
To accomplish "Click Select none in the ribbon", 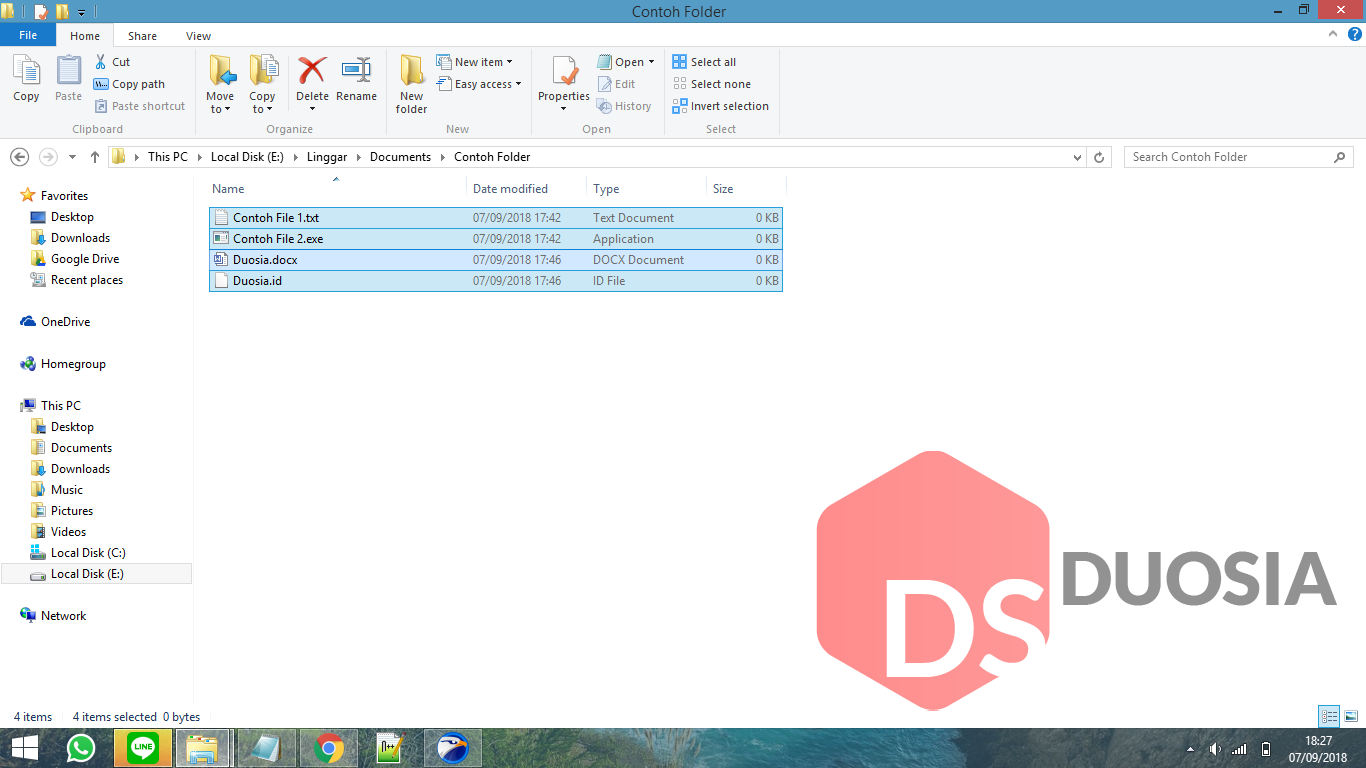I will pos(711,84).
